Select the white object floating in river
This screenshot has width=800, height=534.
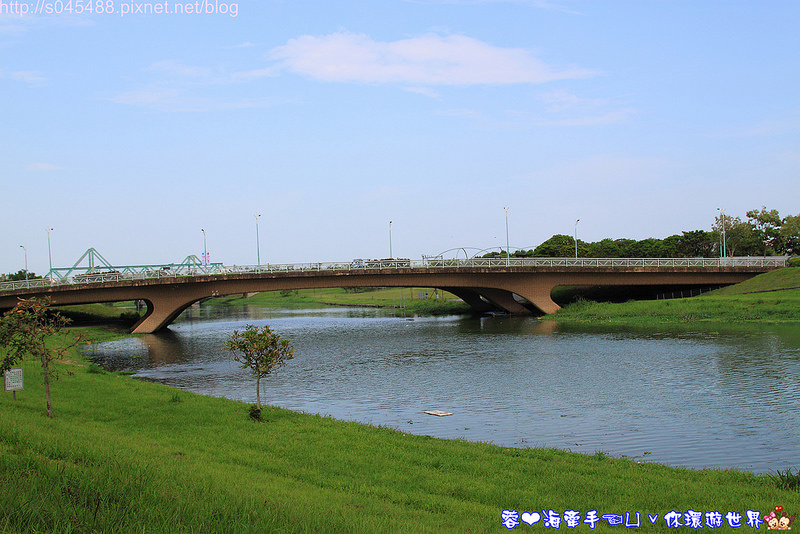pos(437,413)
